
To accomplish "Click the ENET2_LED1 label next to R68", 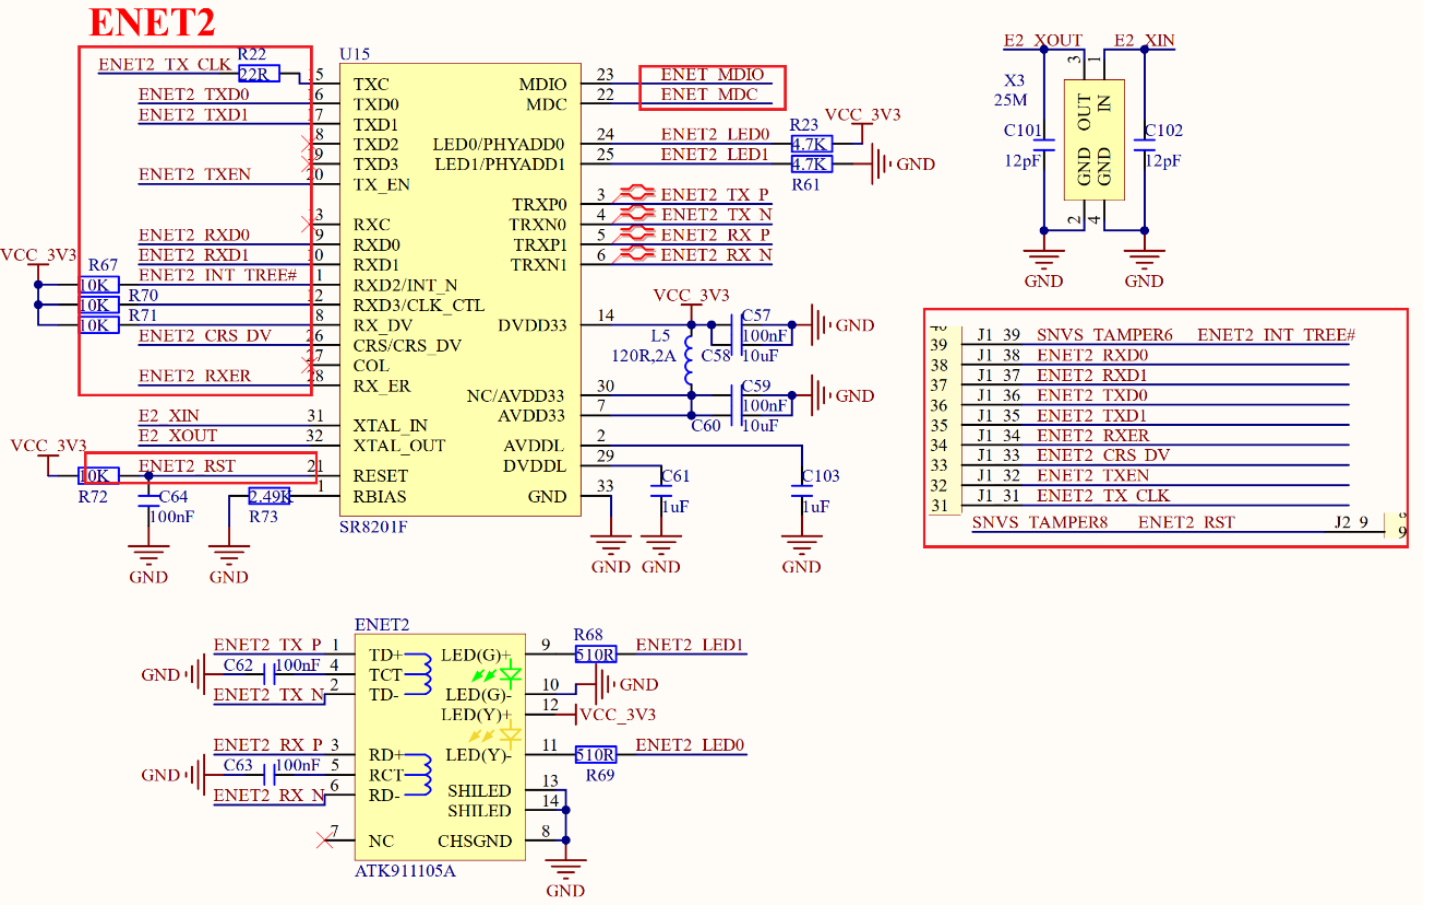I will (690, 645).
